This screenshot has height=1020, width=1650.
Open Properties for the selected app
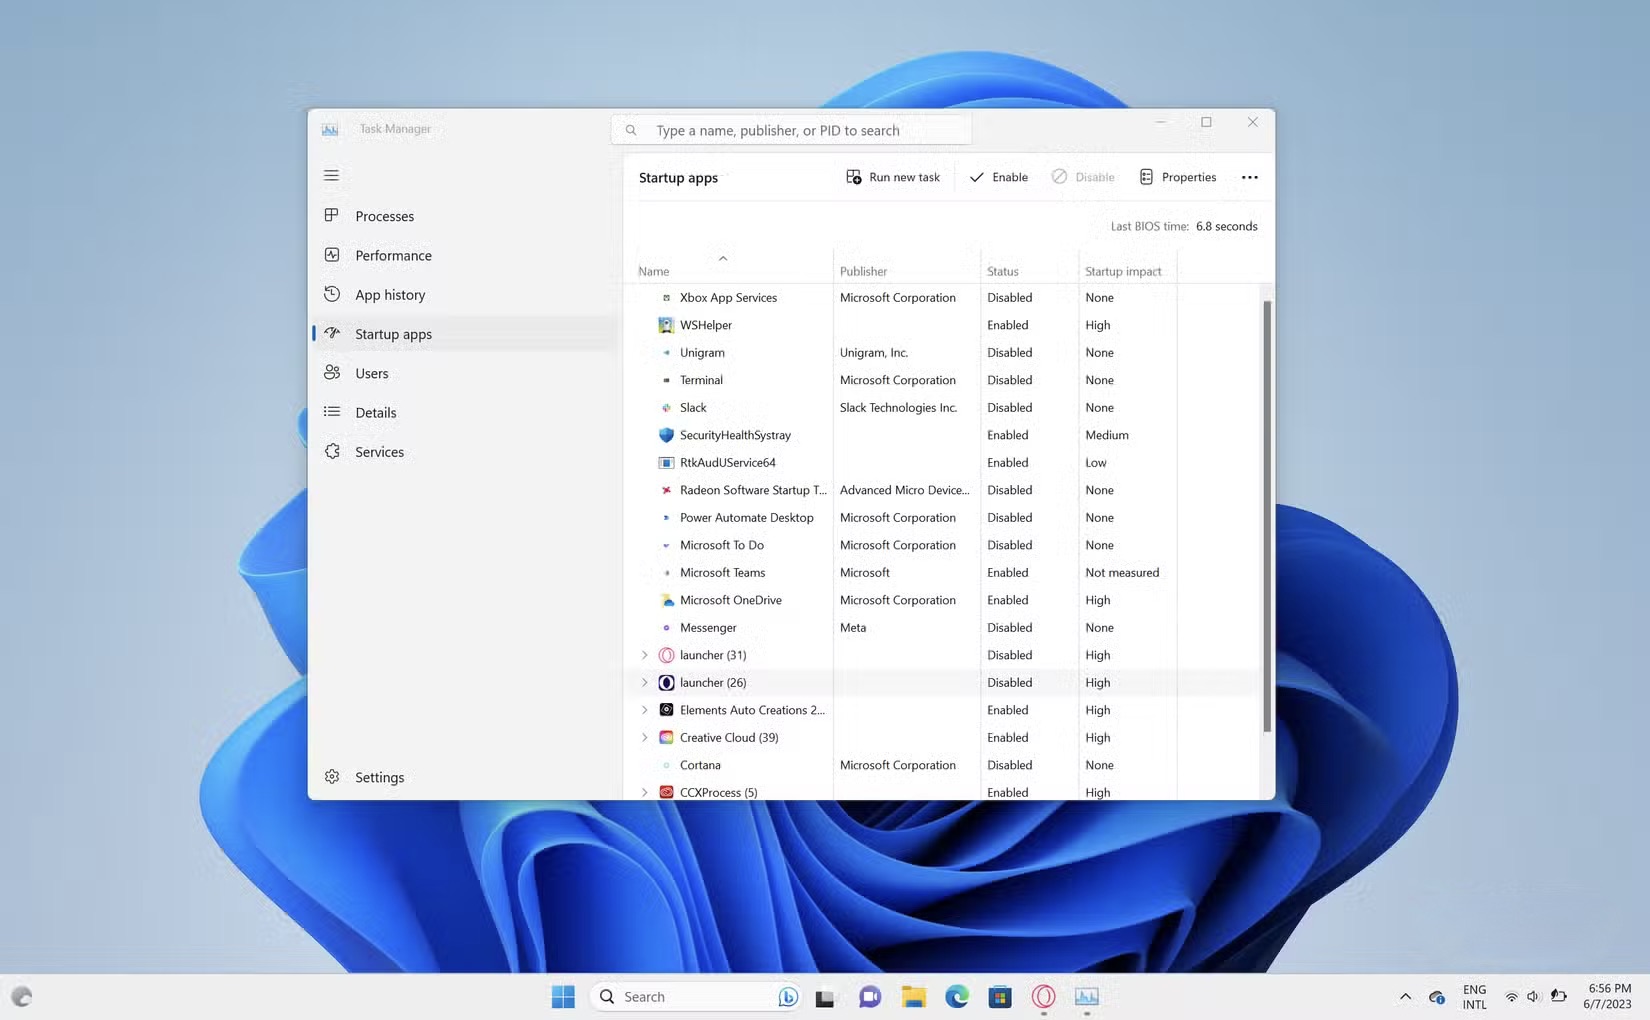[1178, 177]
